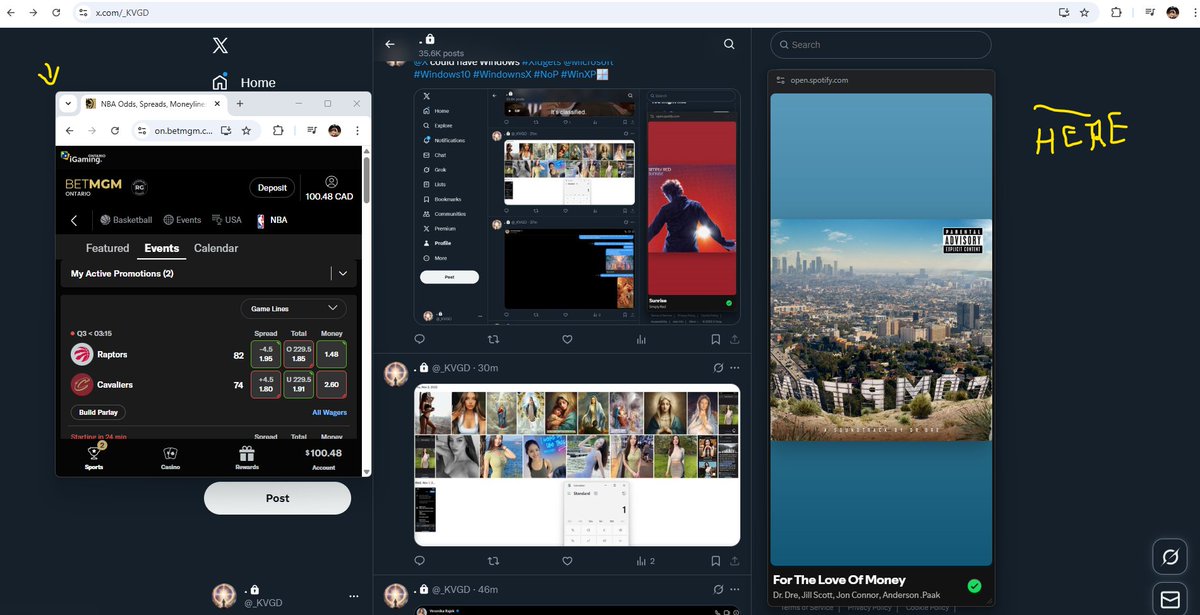Like the 30m post
Screen dimensions: 1200x615
pyautogui.click(x=567, y=561)
